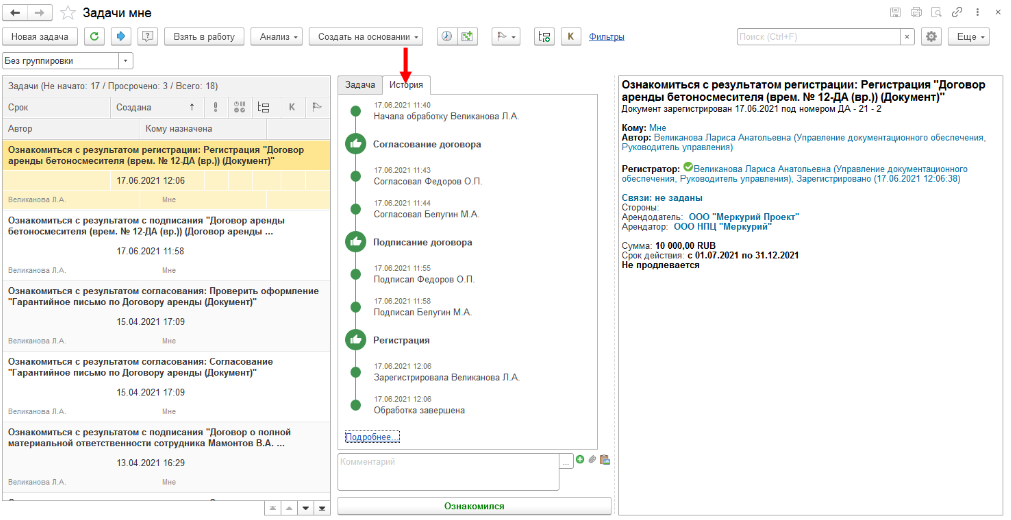Open the registrar Великанова link with Зарегистрировано
The width and height of the screenshot is (1011, 520).
[794, 174]
